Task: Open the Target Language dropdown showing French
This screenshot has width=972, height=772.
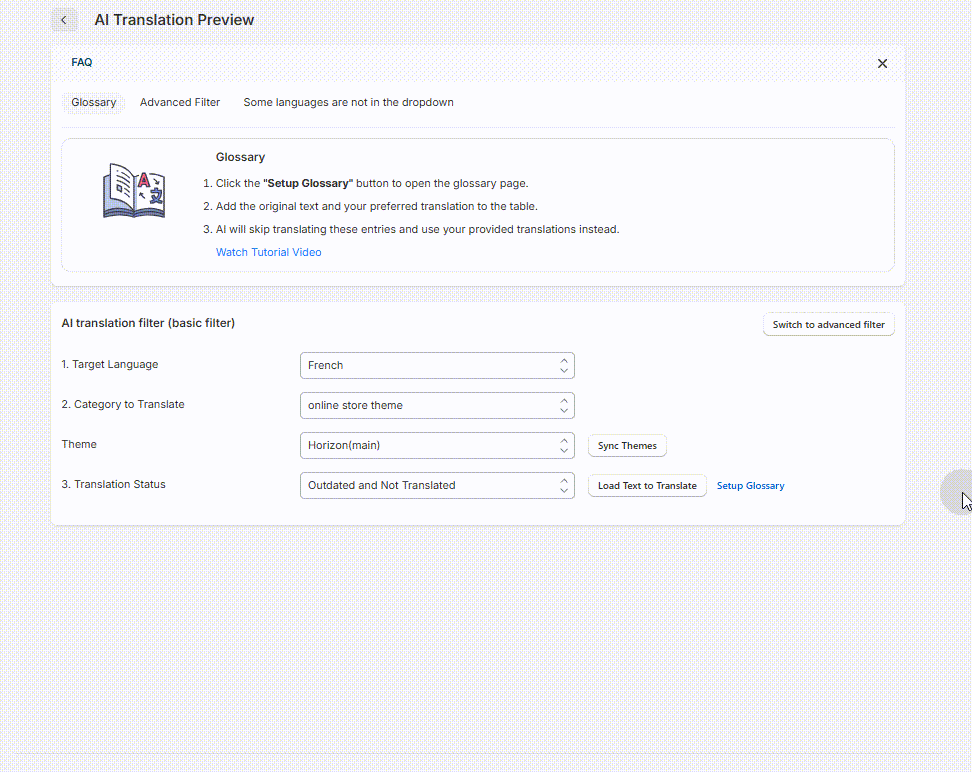Action: [x=437, y=365]
